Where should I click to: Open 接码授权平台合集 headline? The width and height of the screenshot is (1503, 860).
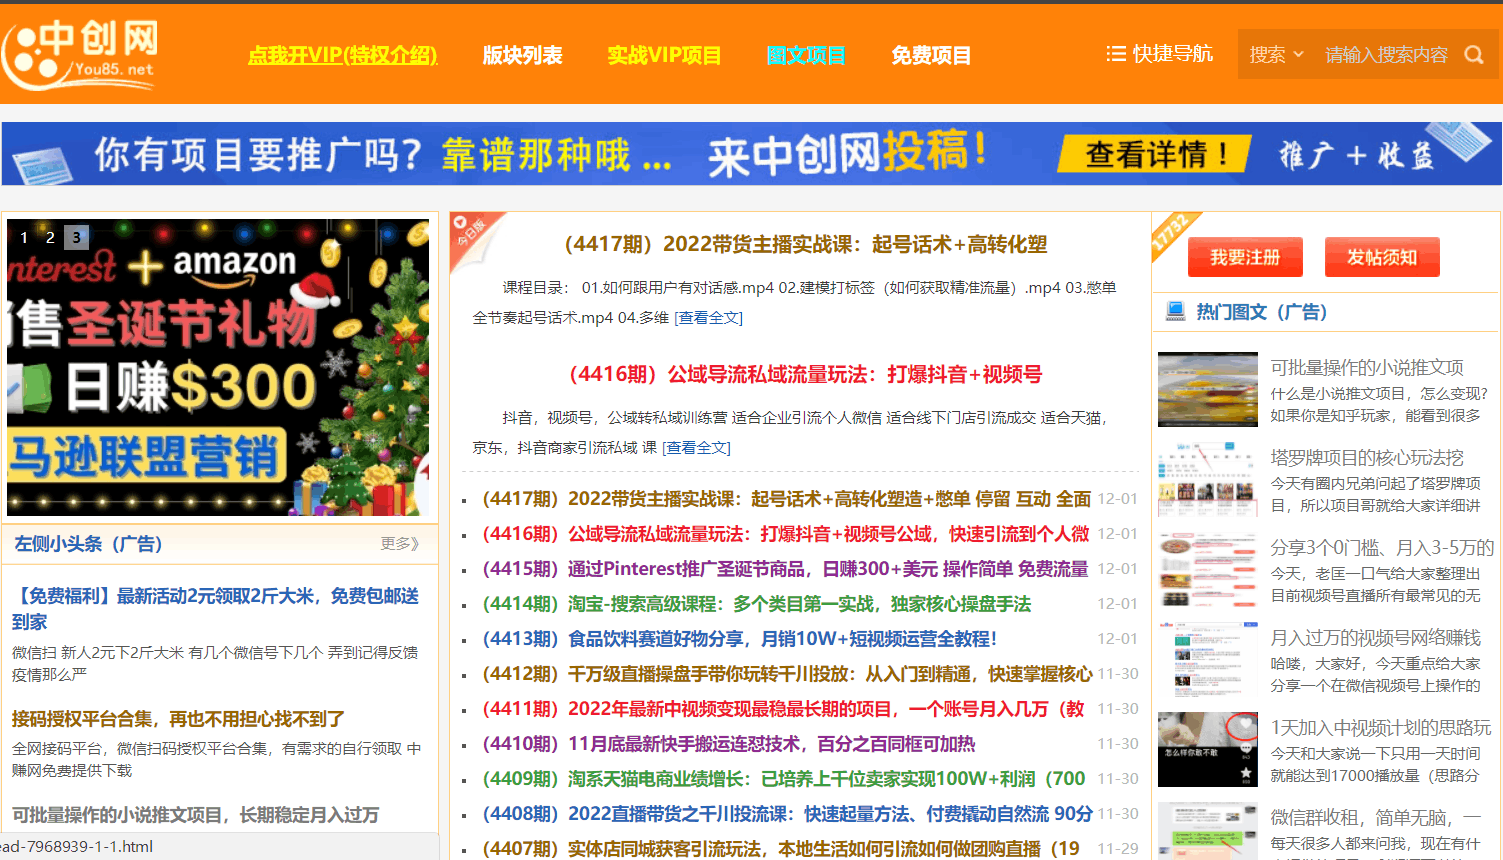[178, 718]
